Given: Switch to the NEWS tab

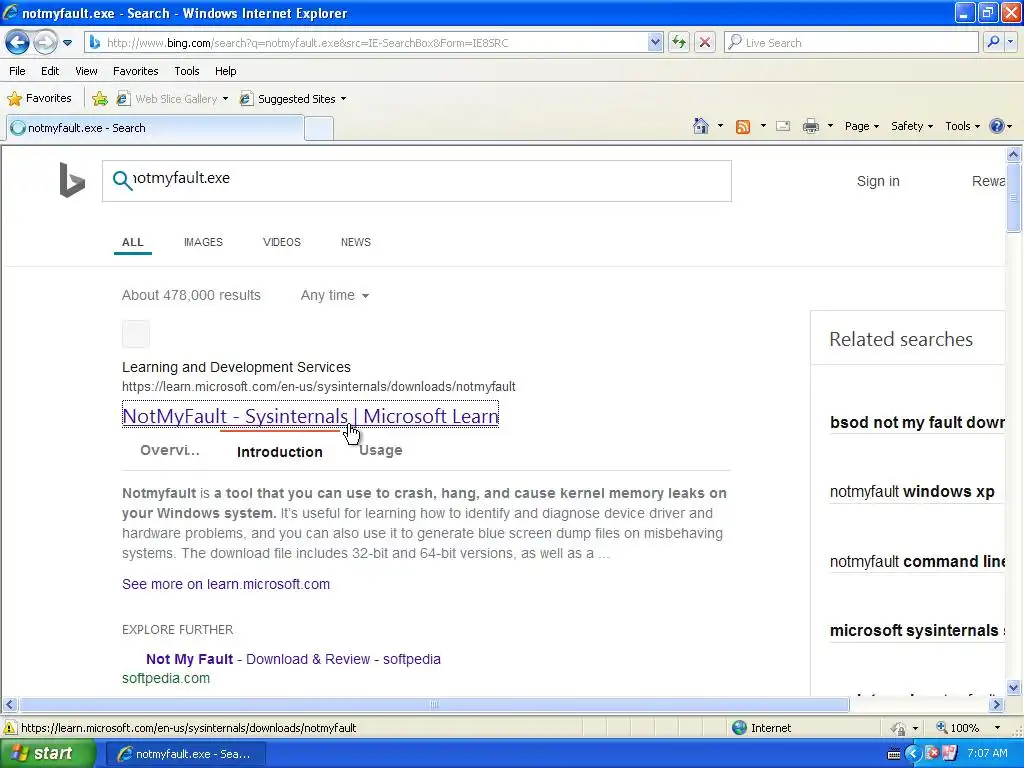Looking at the screenshot, I should 355,242.
